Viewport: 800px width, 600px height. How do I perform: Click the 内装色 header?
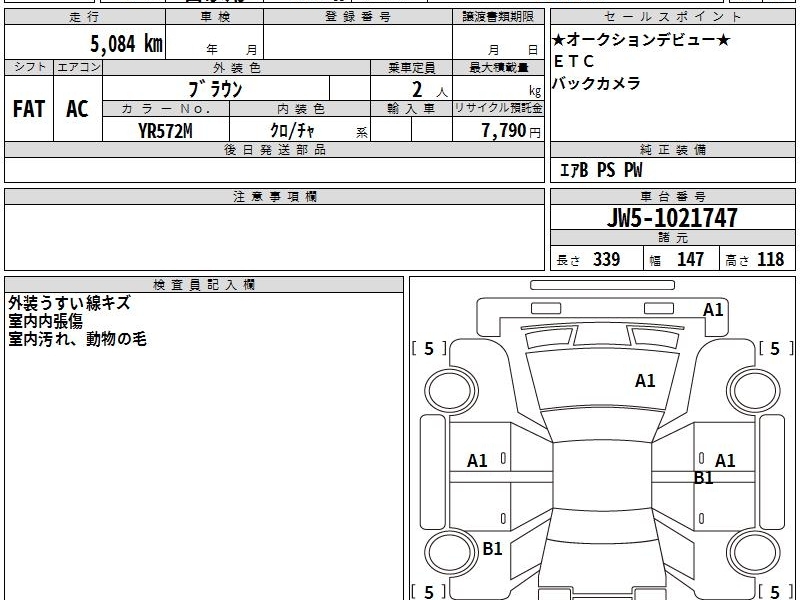[x=300, y=109]
